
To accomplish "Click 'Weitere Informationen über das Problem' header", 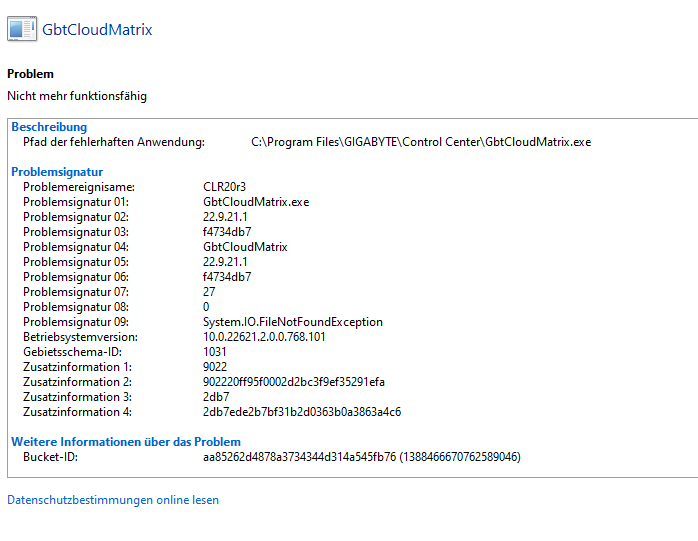I will pyautogui.click(x=126, y=442).
